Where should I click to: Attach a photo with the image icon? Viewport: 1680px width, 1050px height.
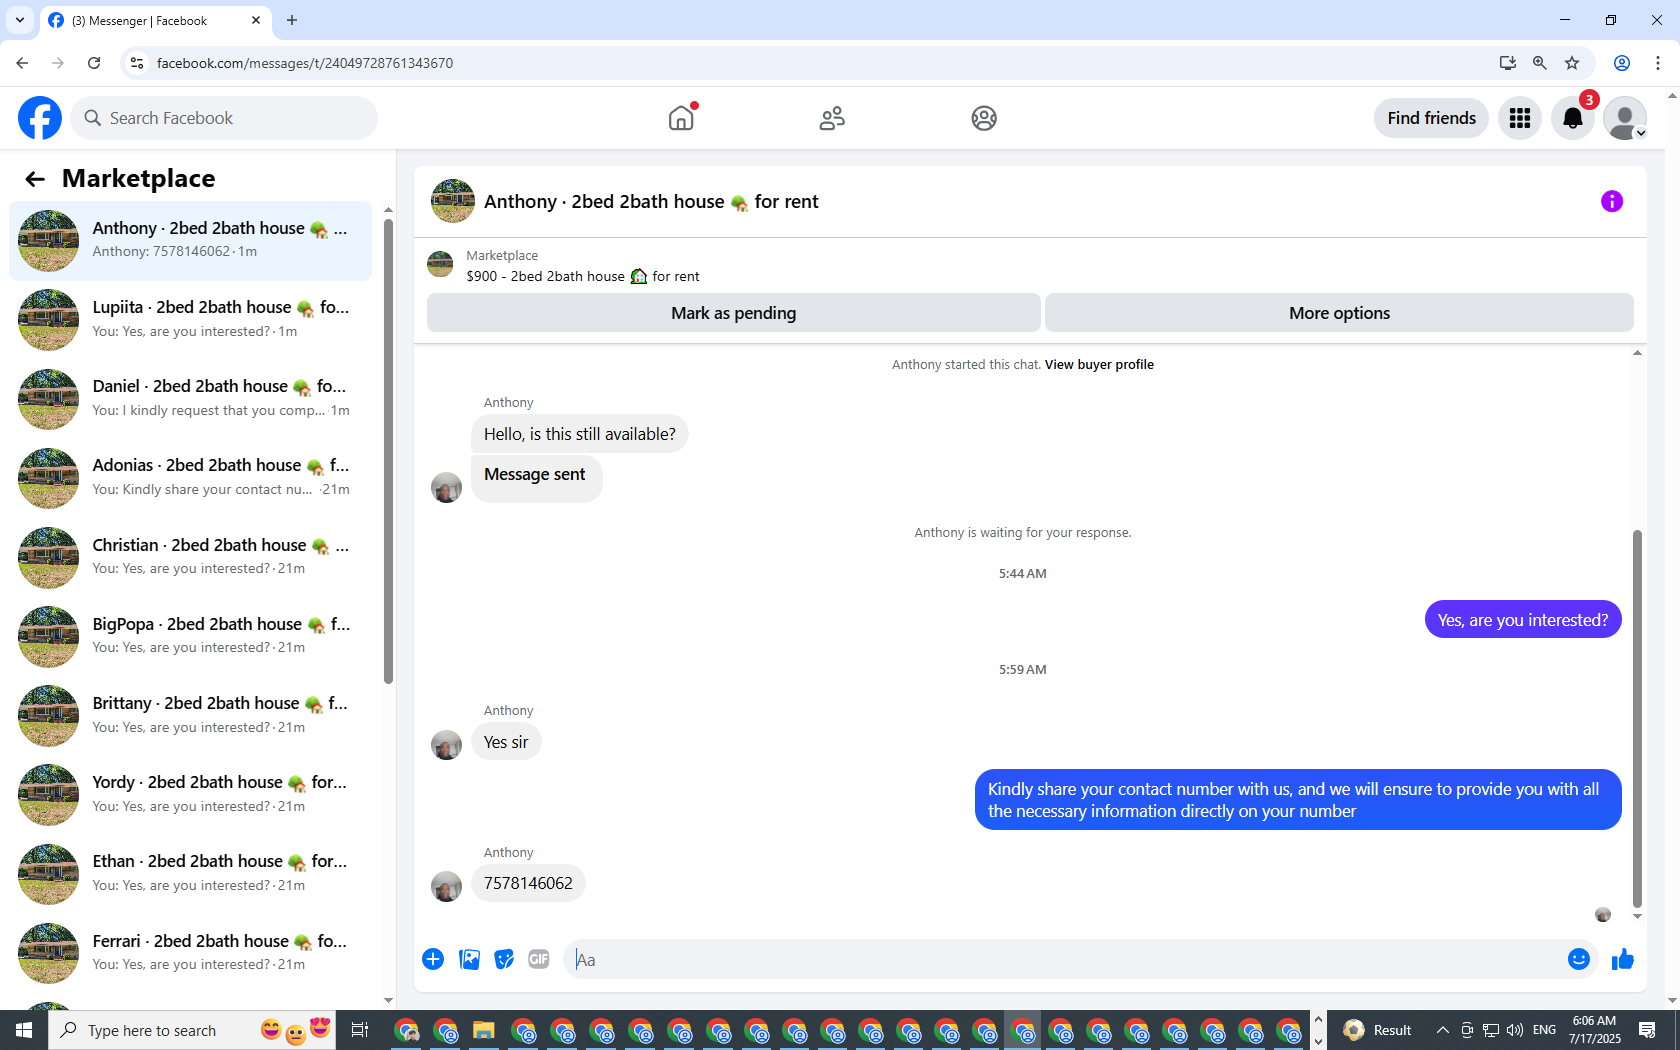[469, 960]
